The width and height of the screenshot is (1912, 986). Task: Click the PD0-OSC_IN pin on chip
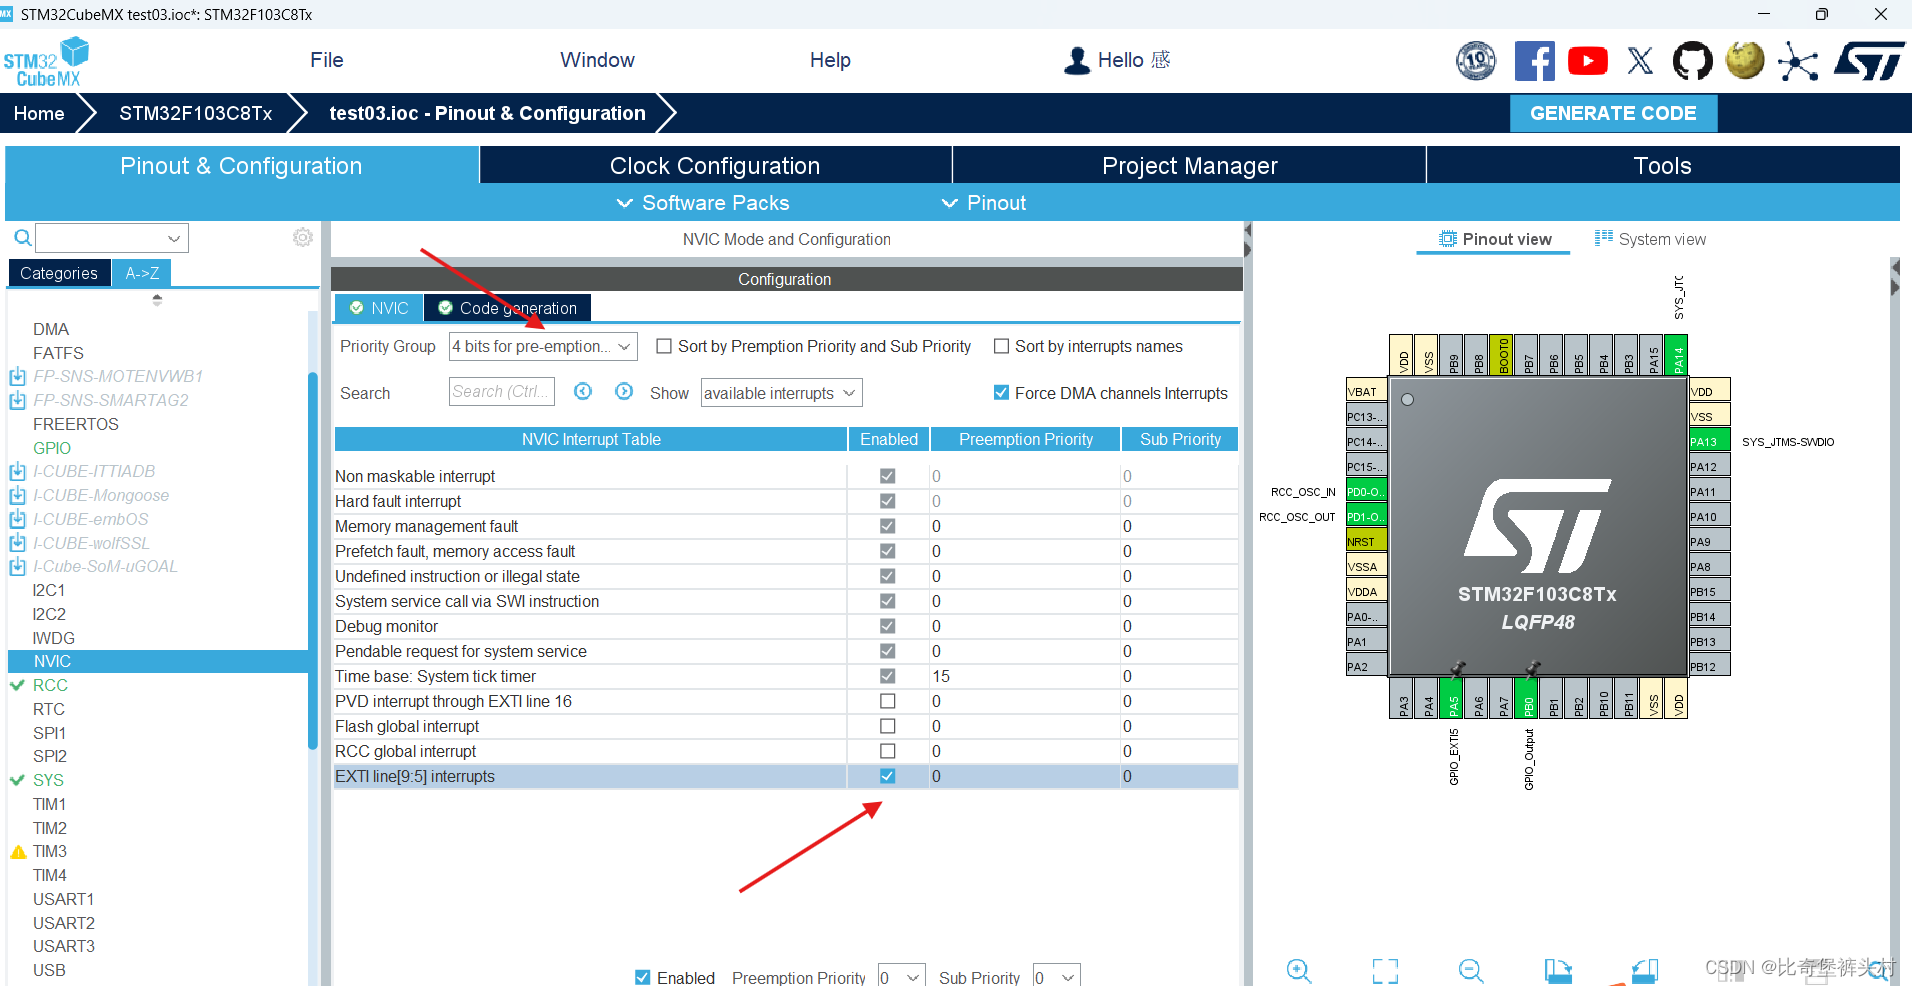pyautogui.click(x=1366, y=491)
